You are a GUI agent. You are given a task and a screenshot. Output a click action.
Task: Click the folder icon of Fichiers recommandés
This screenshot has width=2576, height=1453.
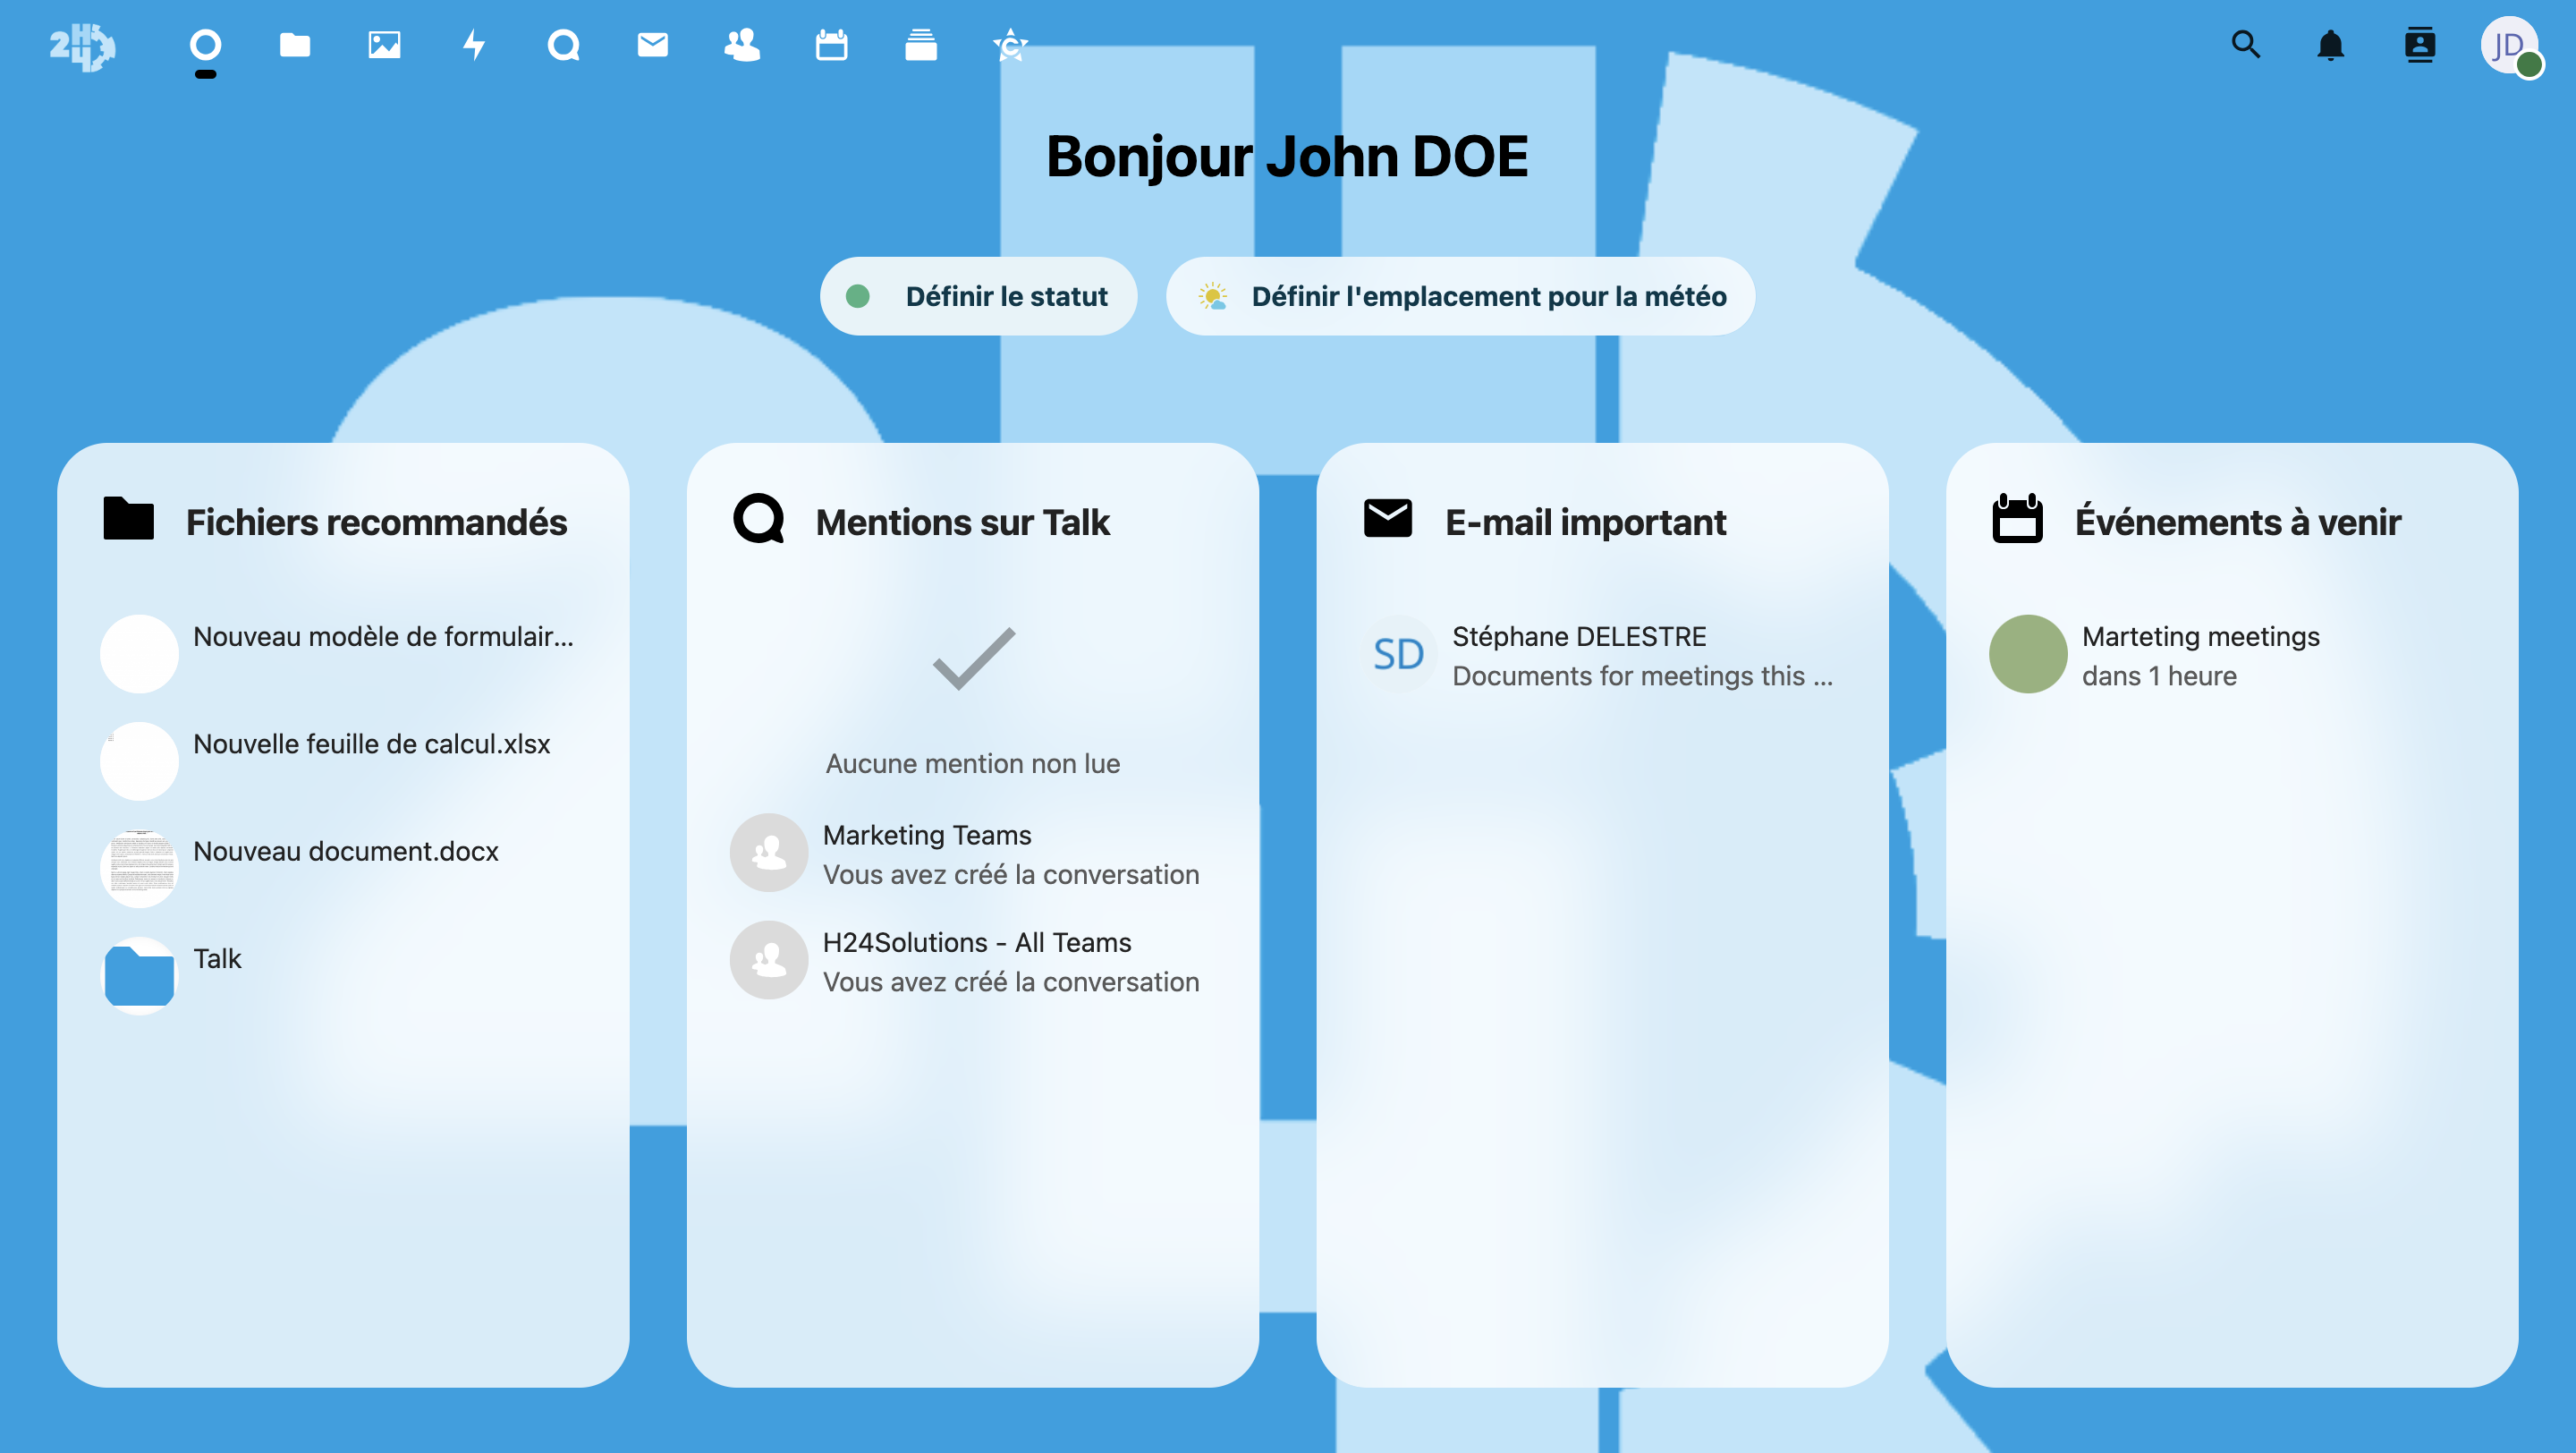tap(128, 519)
